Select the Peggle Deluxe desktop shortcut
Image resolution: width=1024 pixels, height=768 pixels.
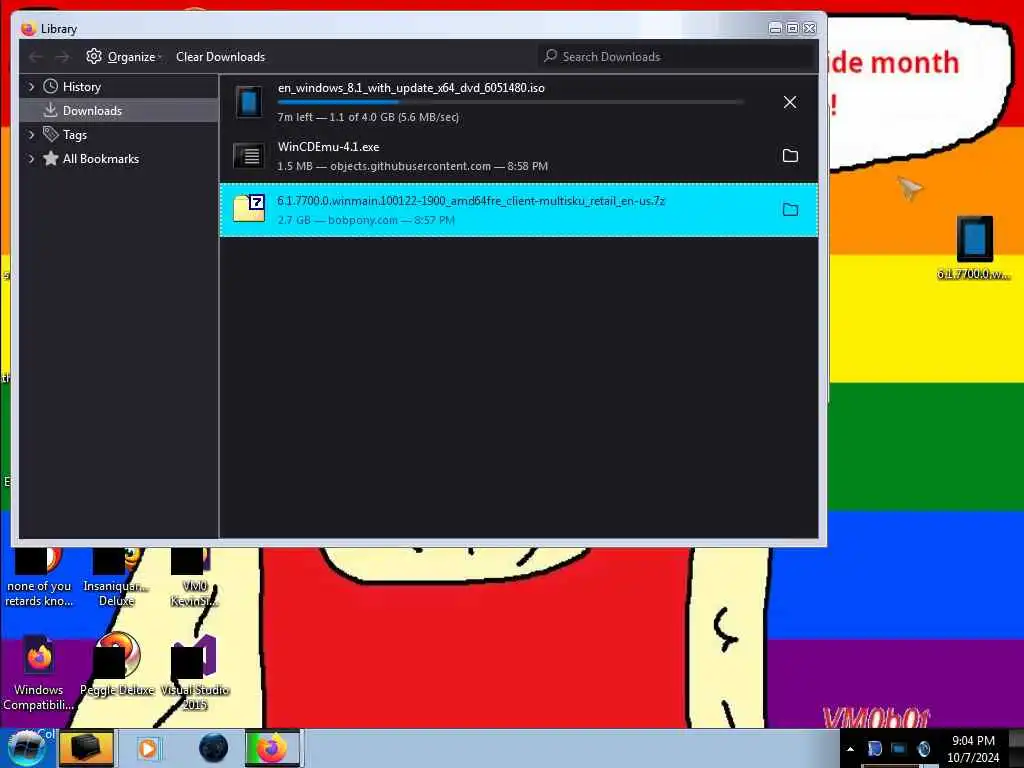point(117,666)
